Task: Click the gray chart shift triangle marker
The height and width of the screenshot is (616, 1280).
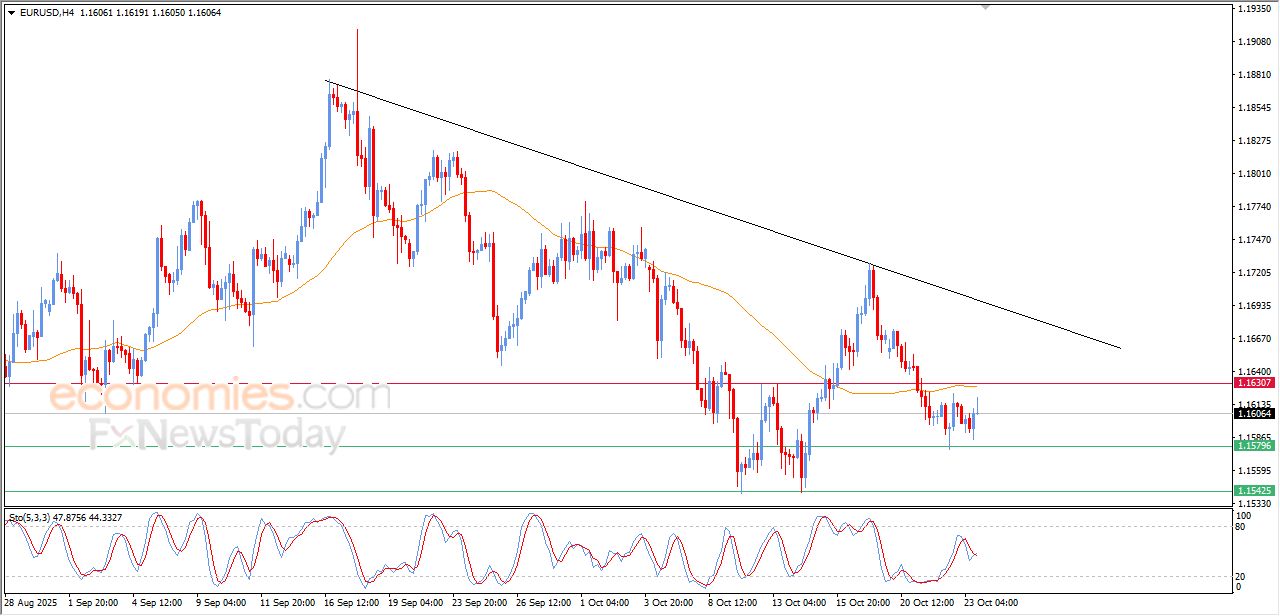Action: click(986, 7)
